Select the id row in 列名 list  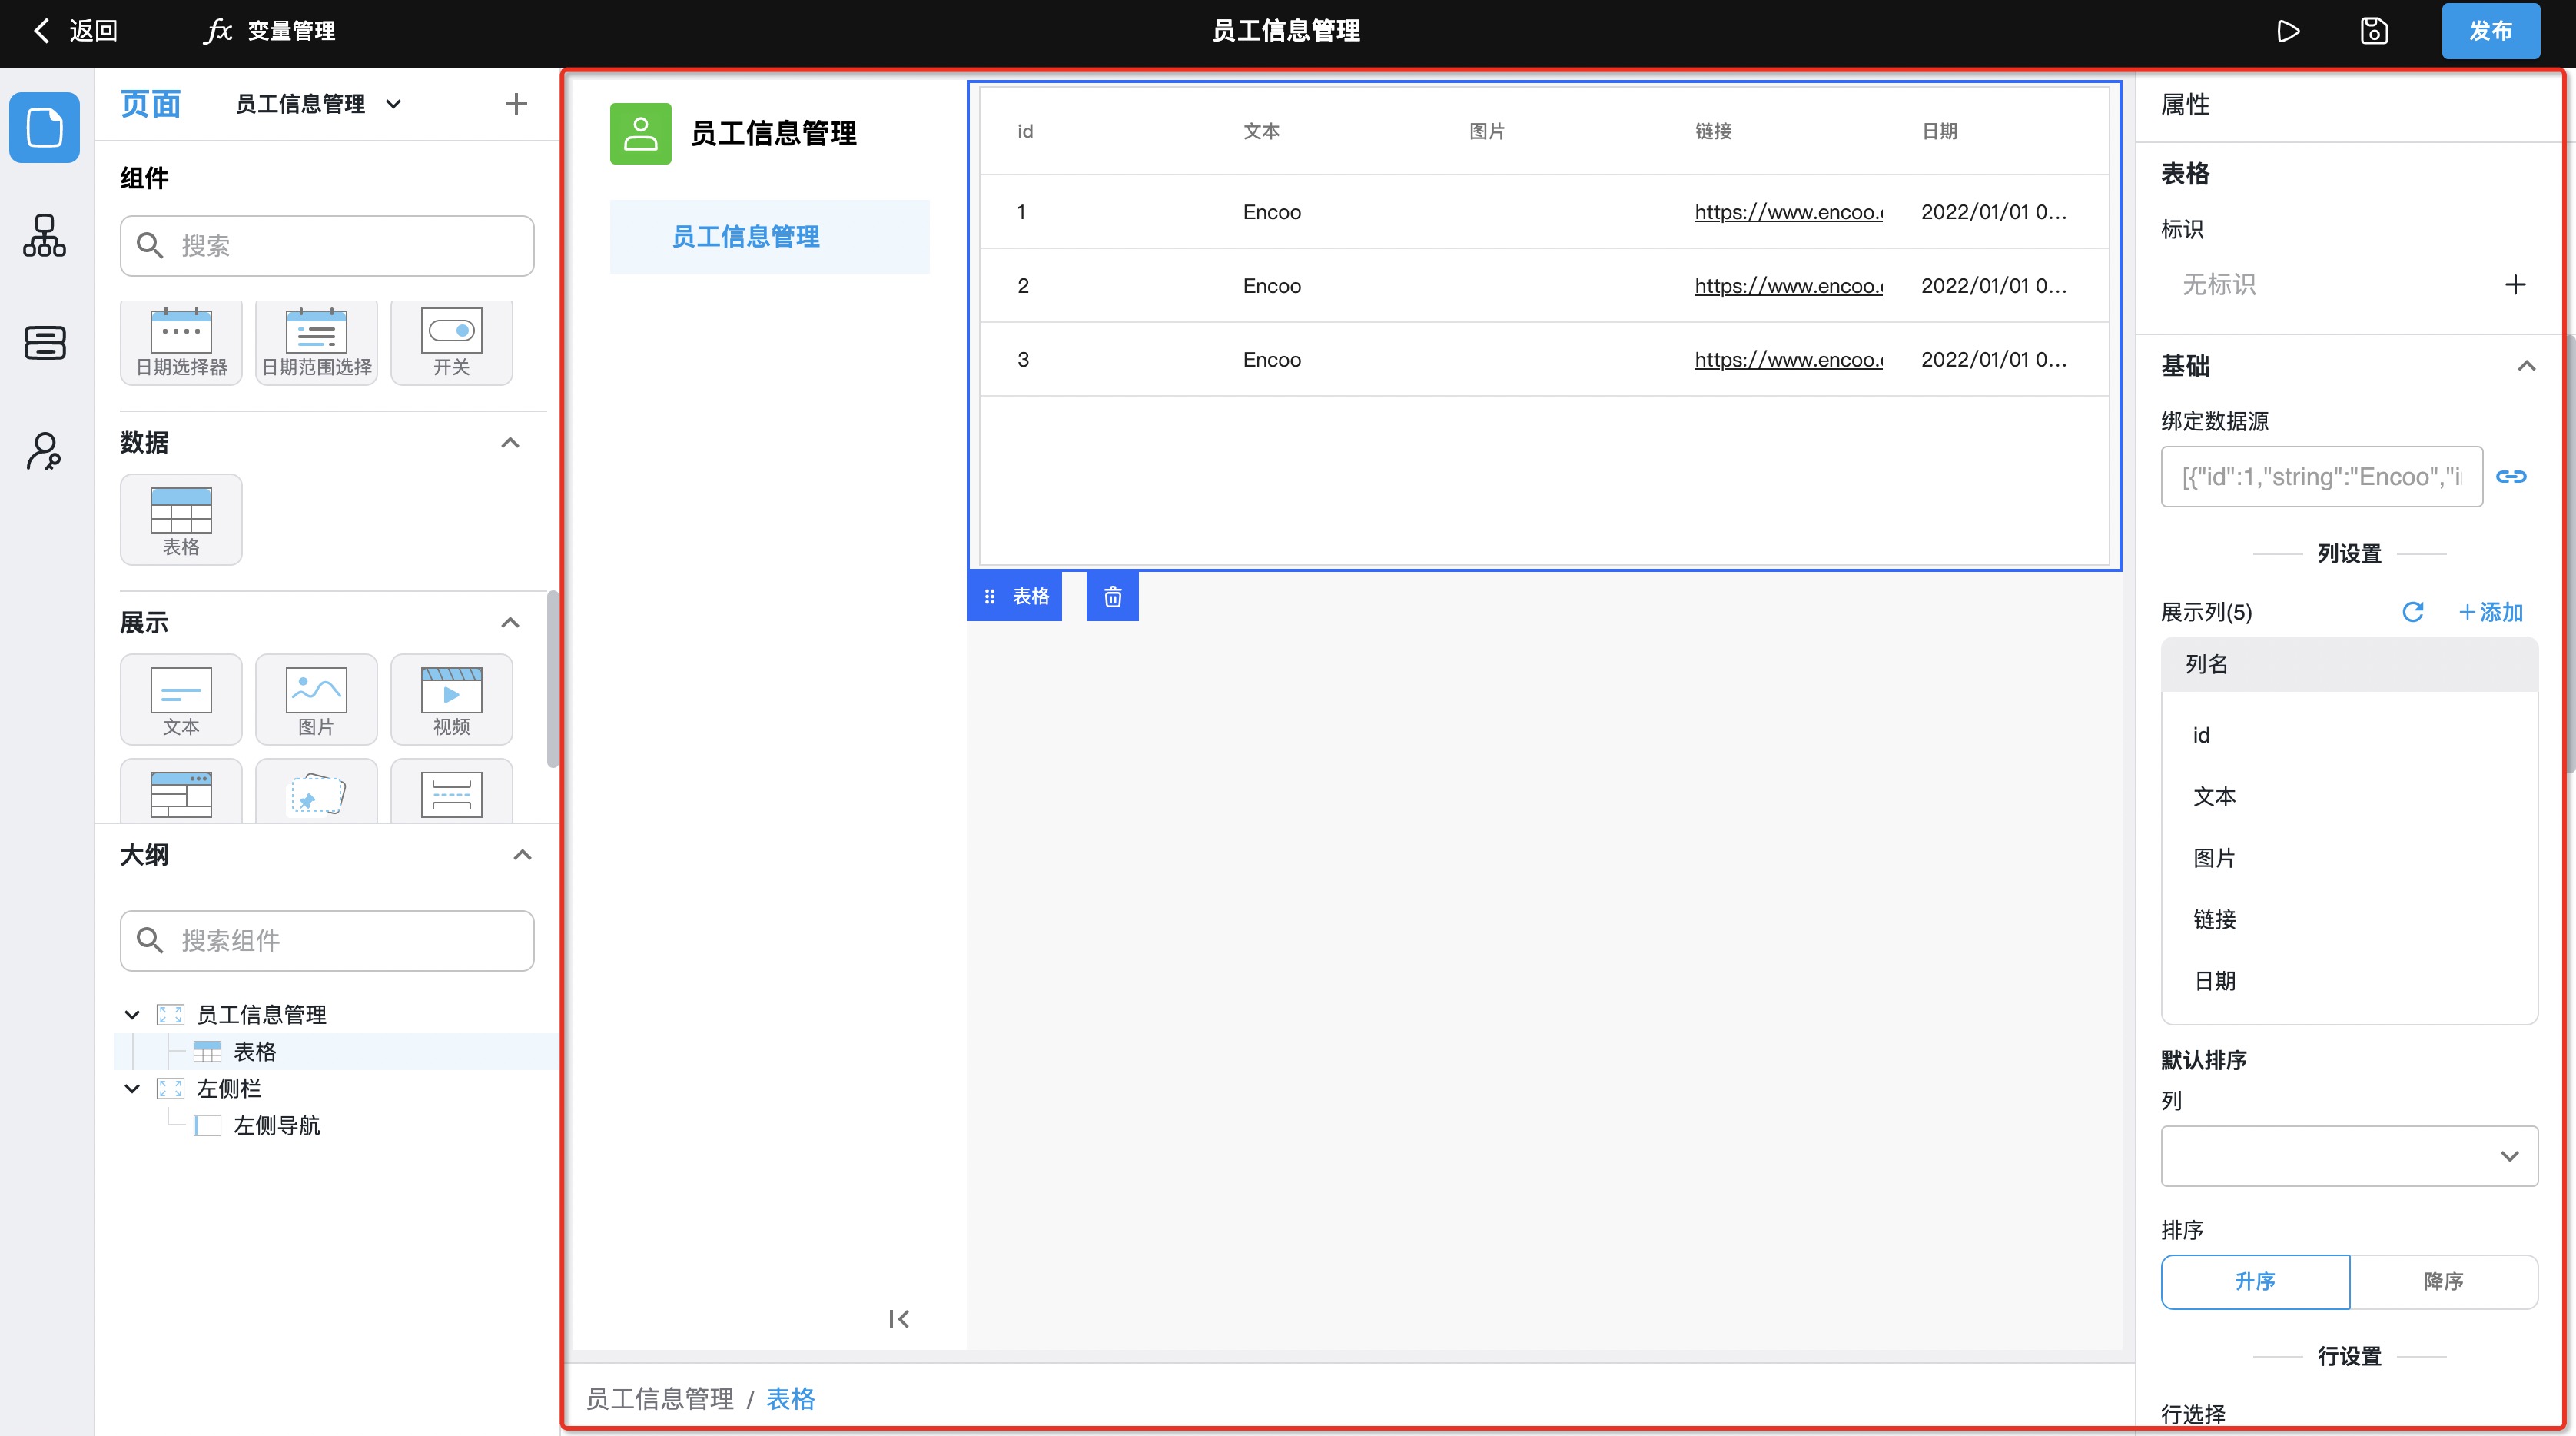(2349, 736)
